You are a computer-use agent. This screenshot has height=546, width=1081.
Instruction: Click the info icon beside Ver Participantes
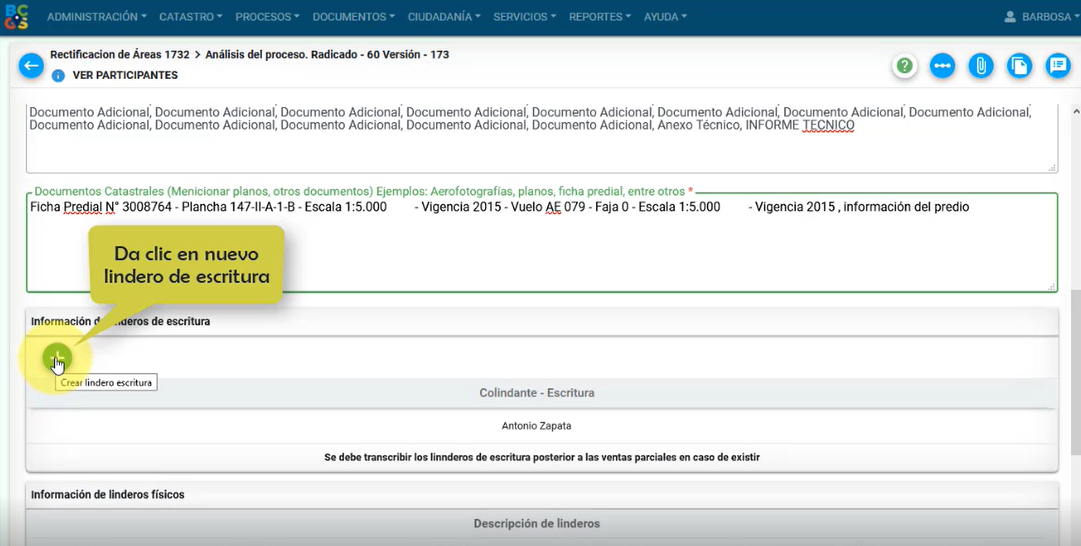coord(58,76)
